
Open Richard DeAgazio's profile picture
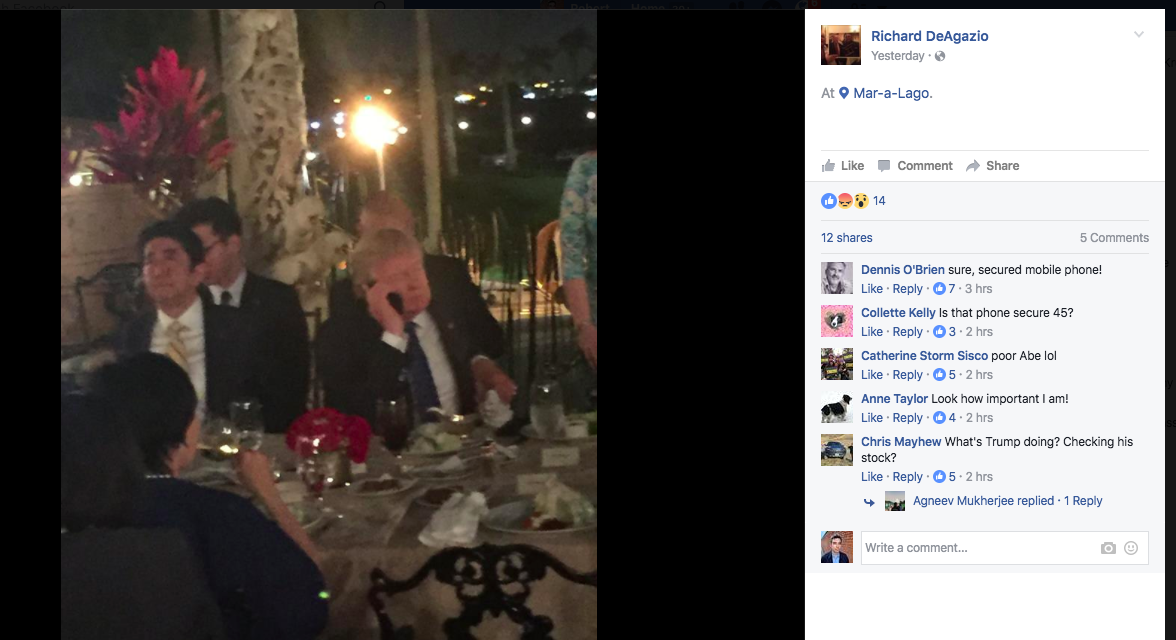point(840,45)
